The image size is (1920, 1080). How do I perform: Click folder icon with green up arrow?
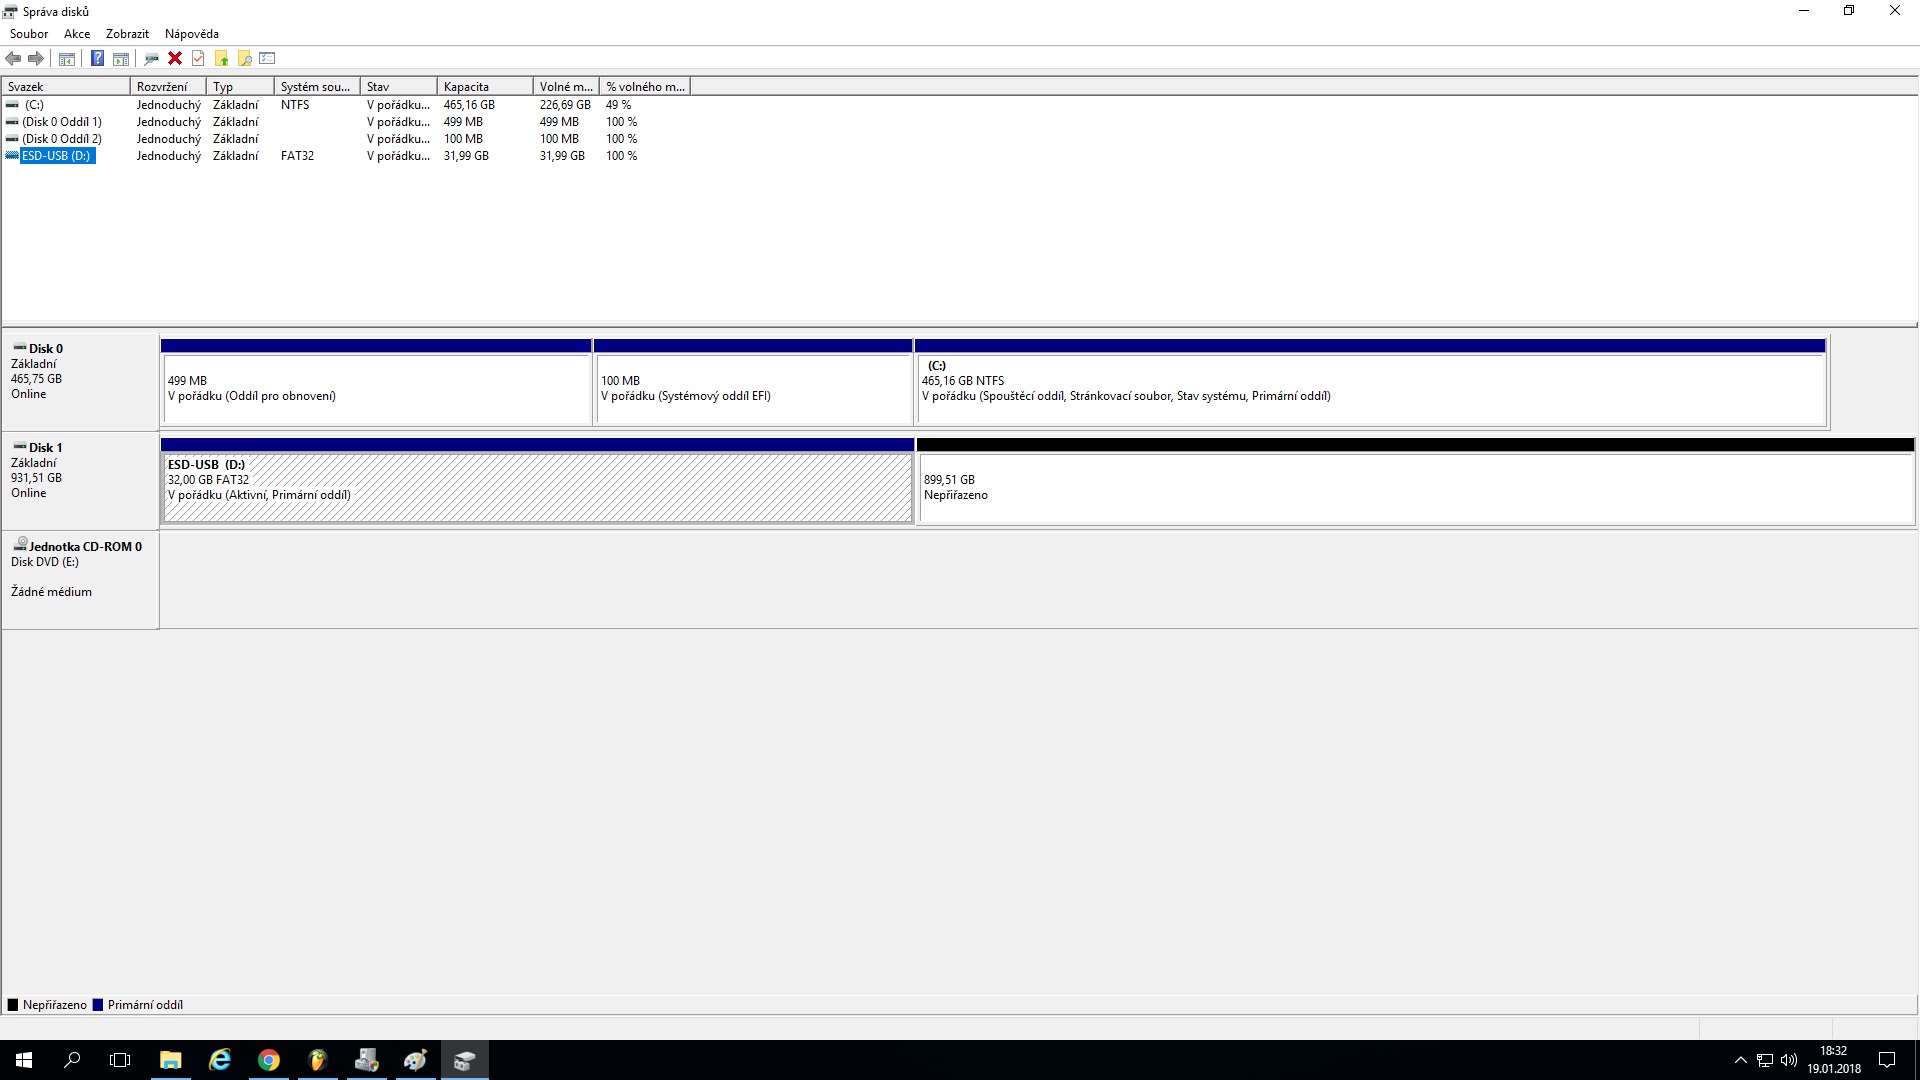(221, 59)
